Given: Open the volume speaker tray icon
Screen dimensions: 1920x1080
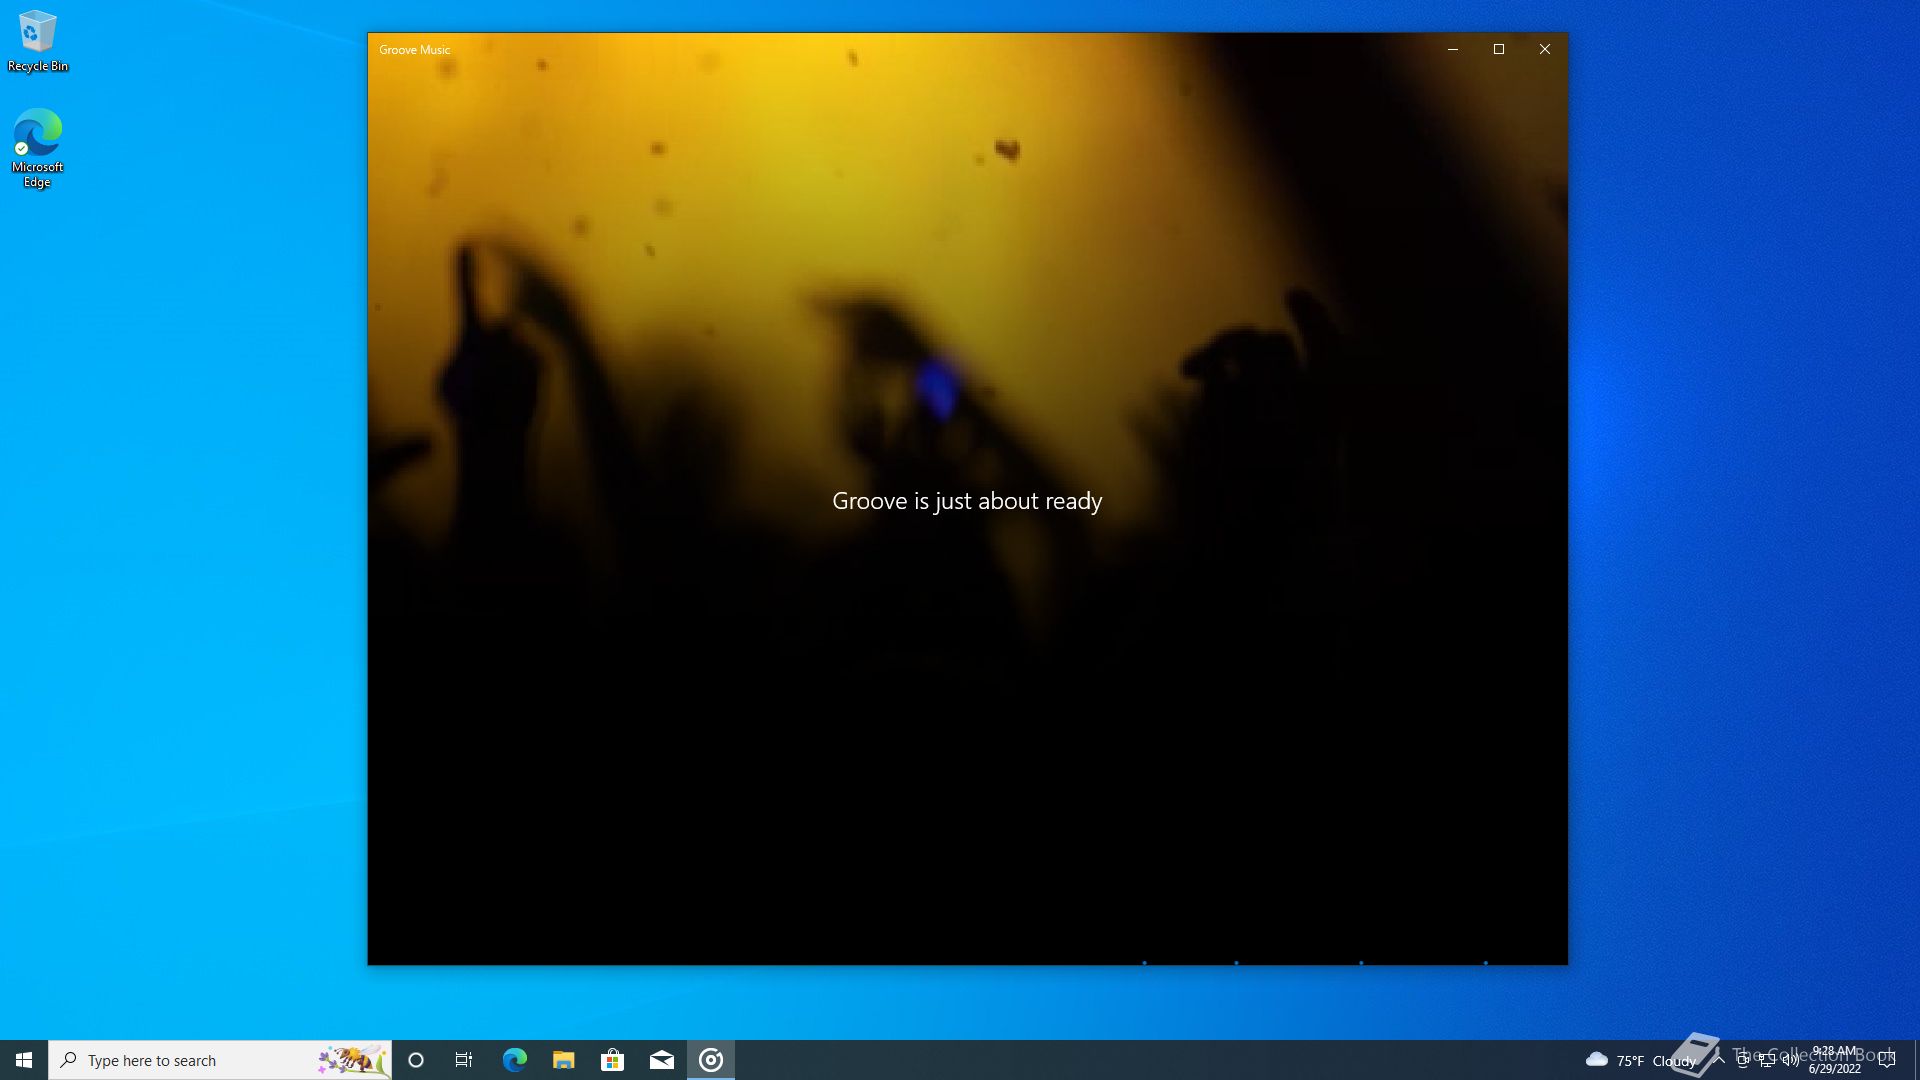Looking at the screenshot, I should point(1791,1060).
